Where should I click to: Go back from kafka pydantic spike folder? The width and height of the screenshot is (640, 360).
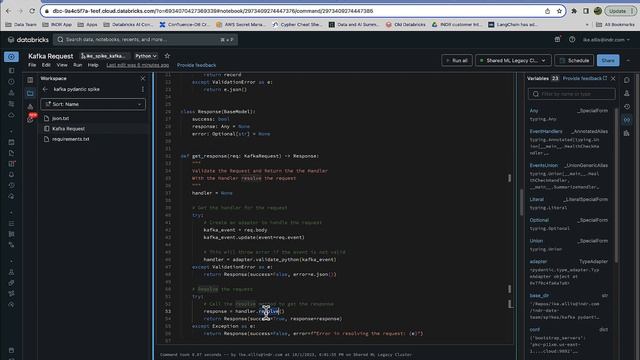click(45, 89)
